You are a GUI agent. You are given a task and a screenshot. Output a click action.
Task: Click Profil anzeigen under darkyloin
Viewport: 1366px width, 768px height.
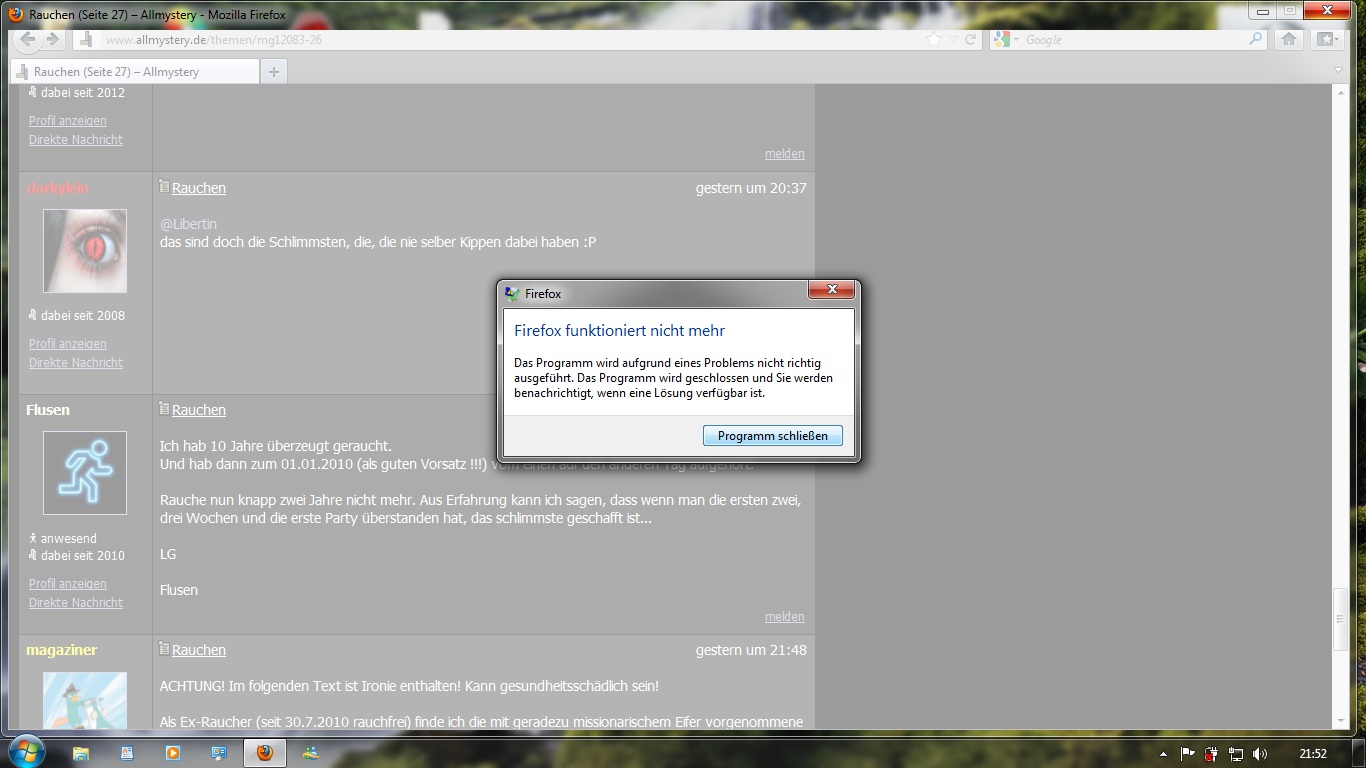67,344
